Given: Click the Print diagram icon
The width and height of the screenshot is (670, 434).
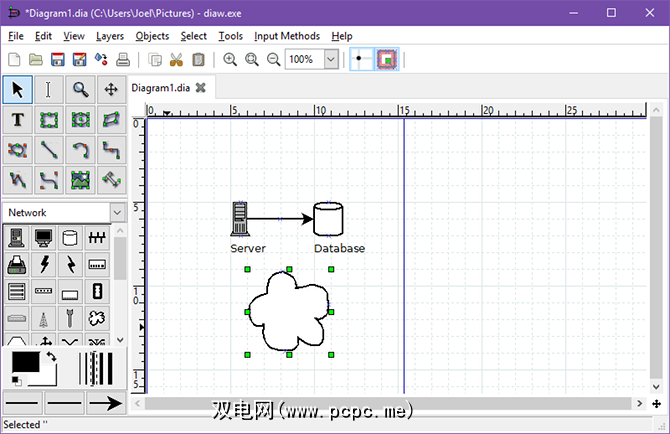Looking at the screenshot, I should [x=122, y=60].
